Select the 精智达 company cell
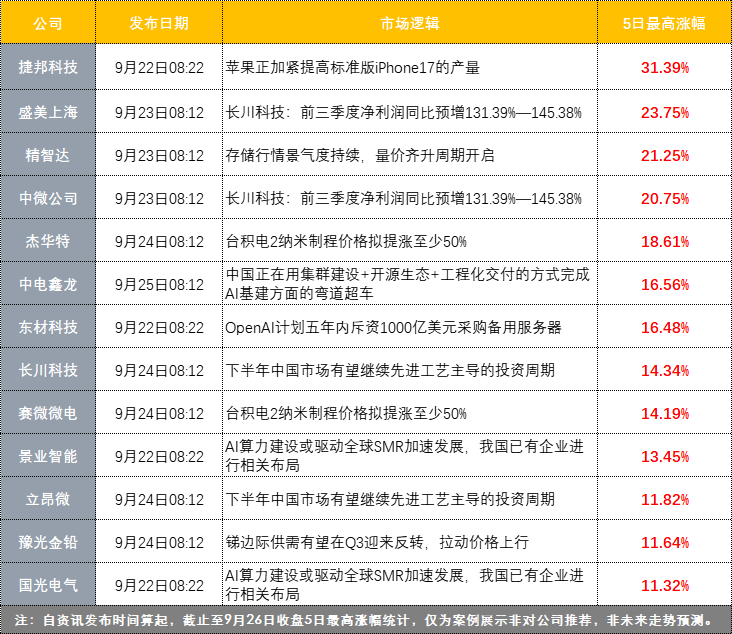The image size is (732, 634). click(x=48, y=155)
